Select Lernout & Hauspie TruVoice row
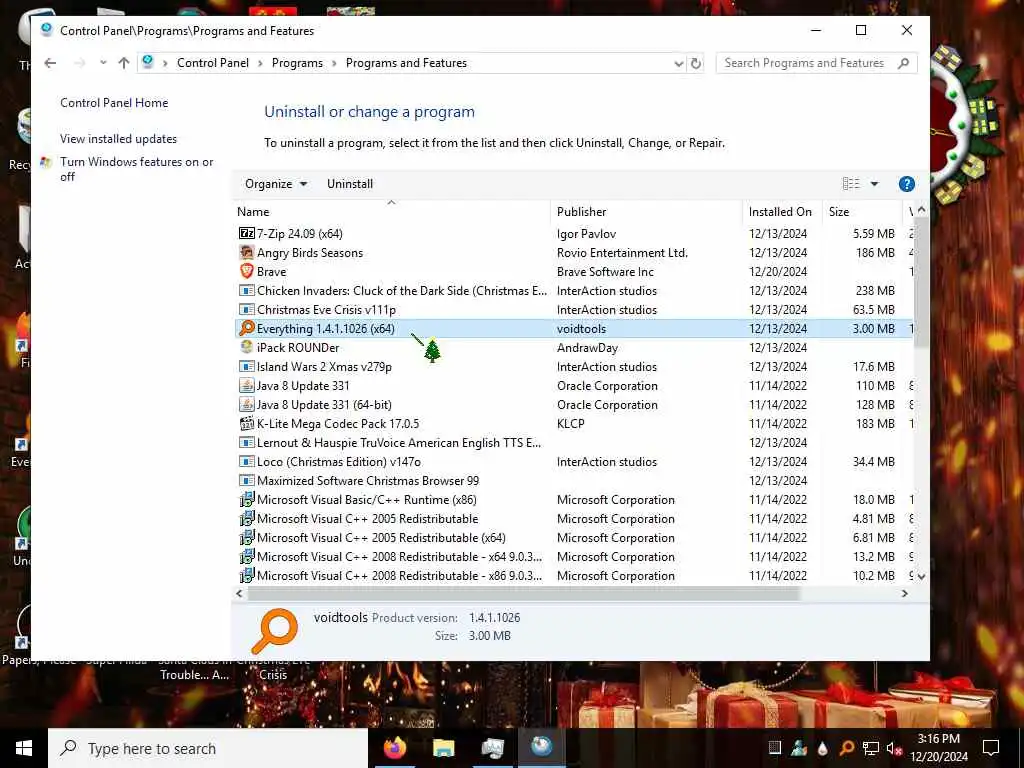The height and width of the screenshot is (768, 1024). (x=573, y=443)
